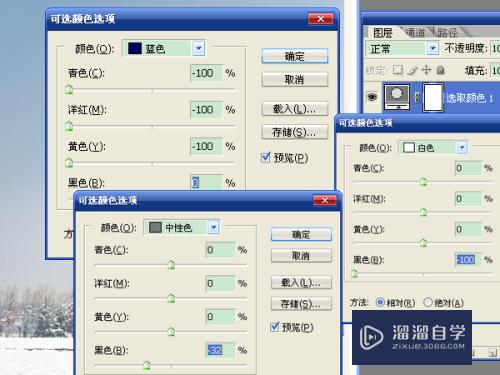Click the lock image pixels brush icon

[413, 70]
